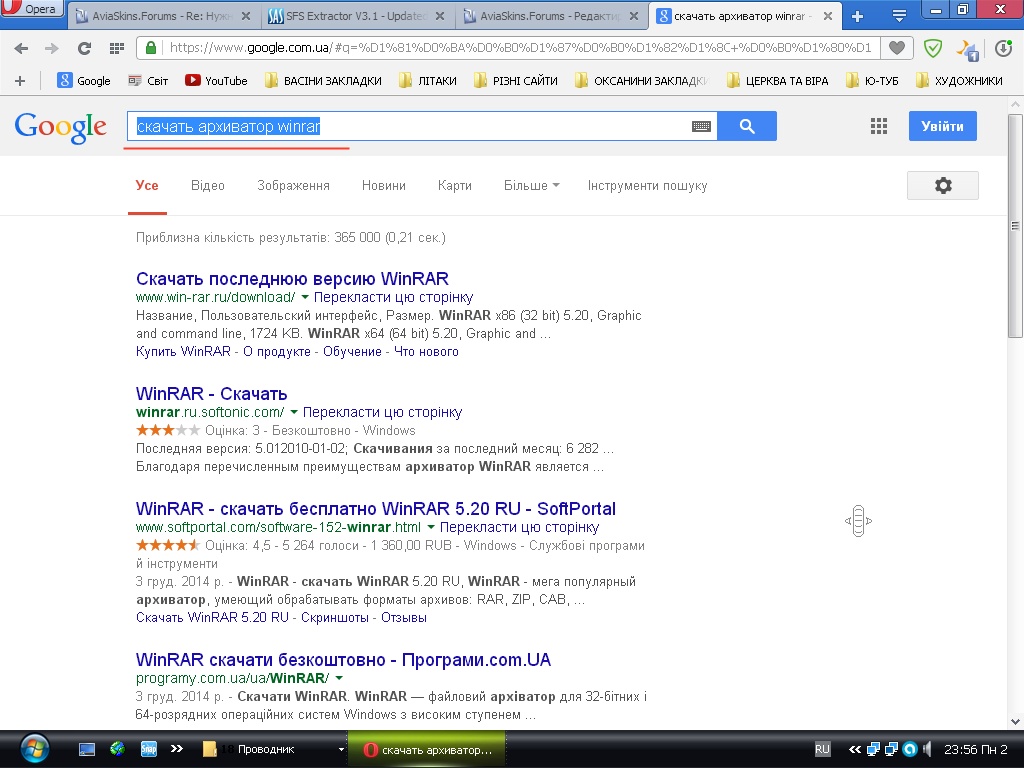The image size is (1024, 768).
Task: Select the Новини search tab
Action: pos(383,185)
